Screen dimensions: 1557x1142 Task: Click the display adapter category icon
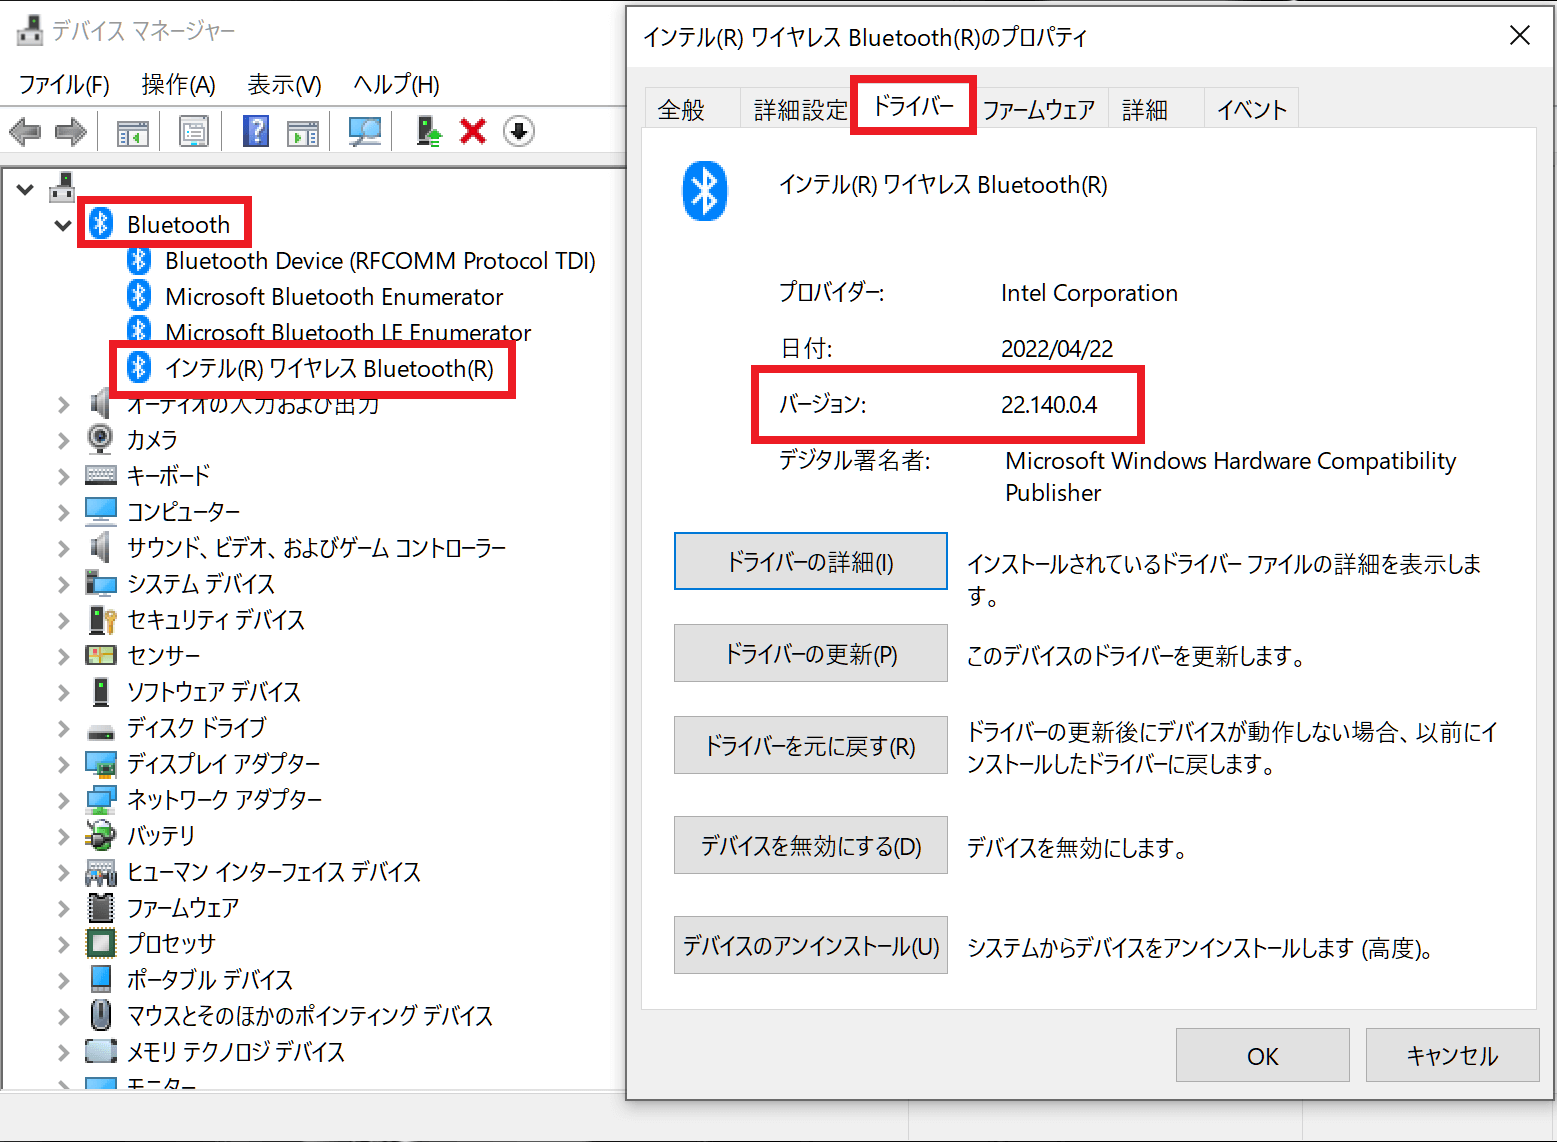tap(101, 764)
